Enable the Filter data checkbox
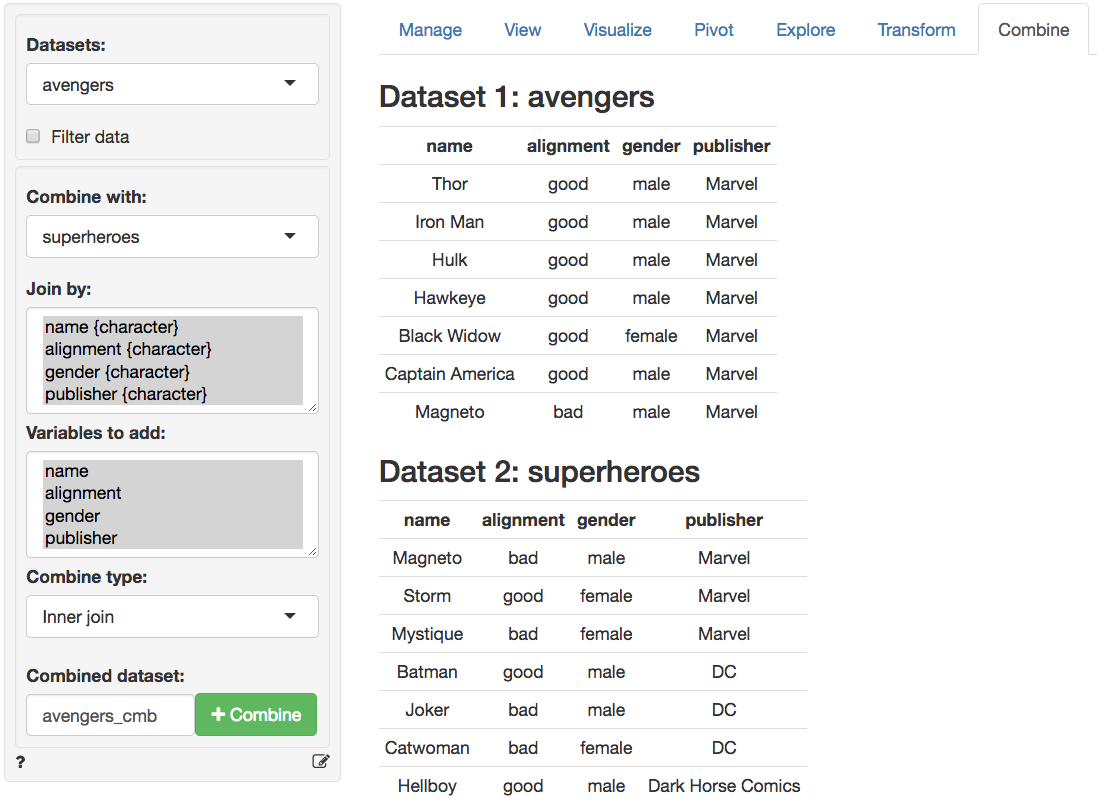 point(33,137)
